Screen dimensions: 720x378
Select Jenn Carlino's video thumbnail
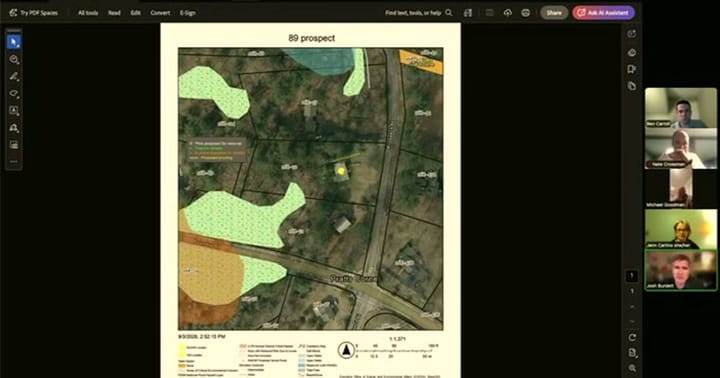pos(681,229)
